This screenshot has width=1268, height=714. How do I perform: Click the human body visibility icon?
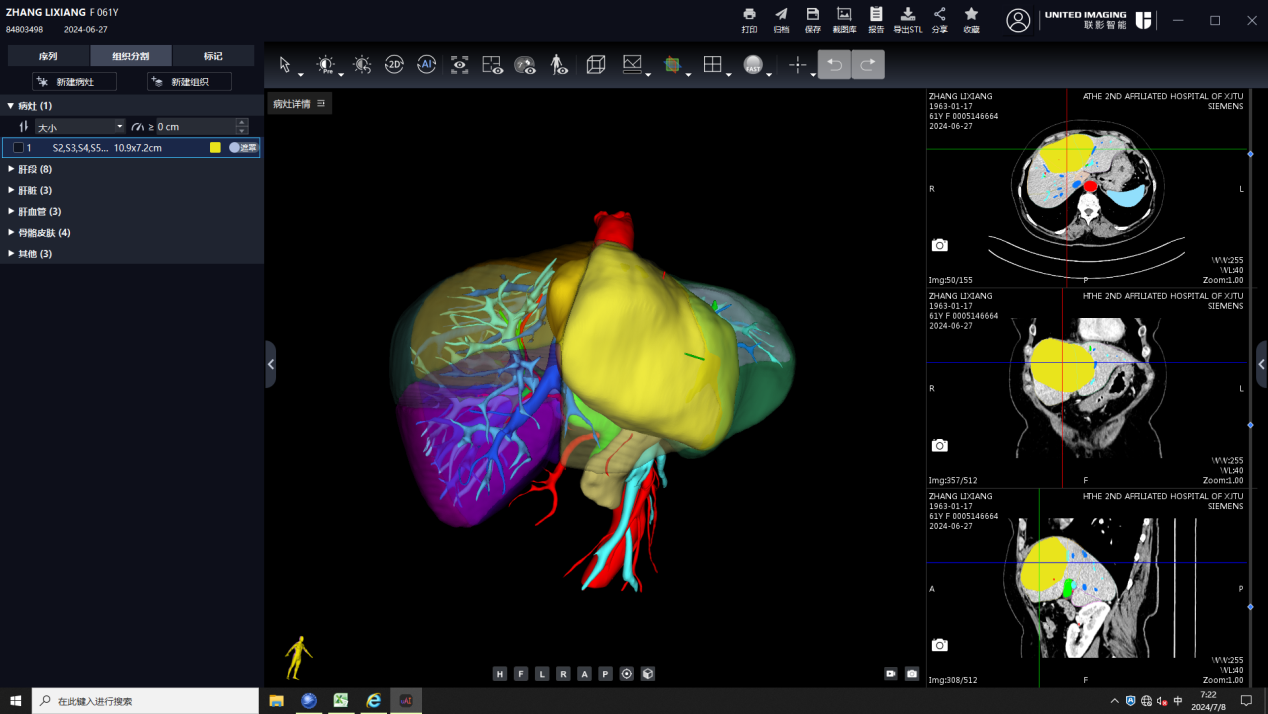pos(558,65)
